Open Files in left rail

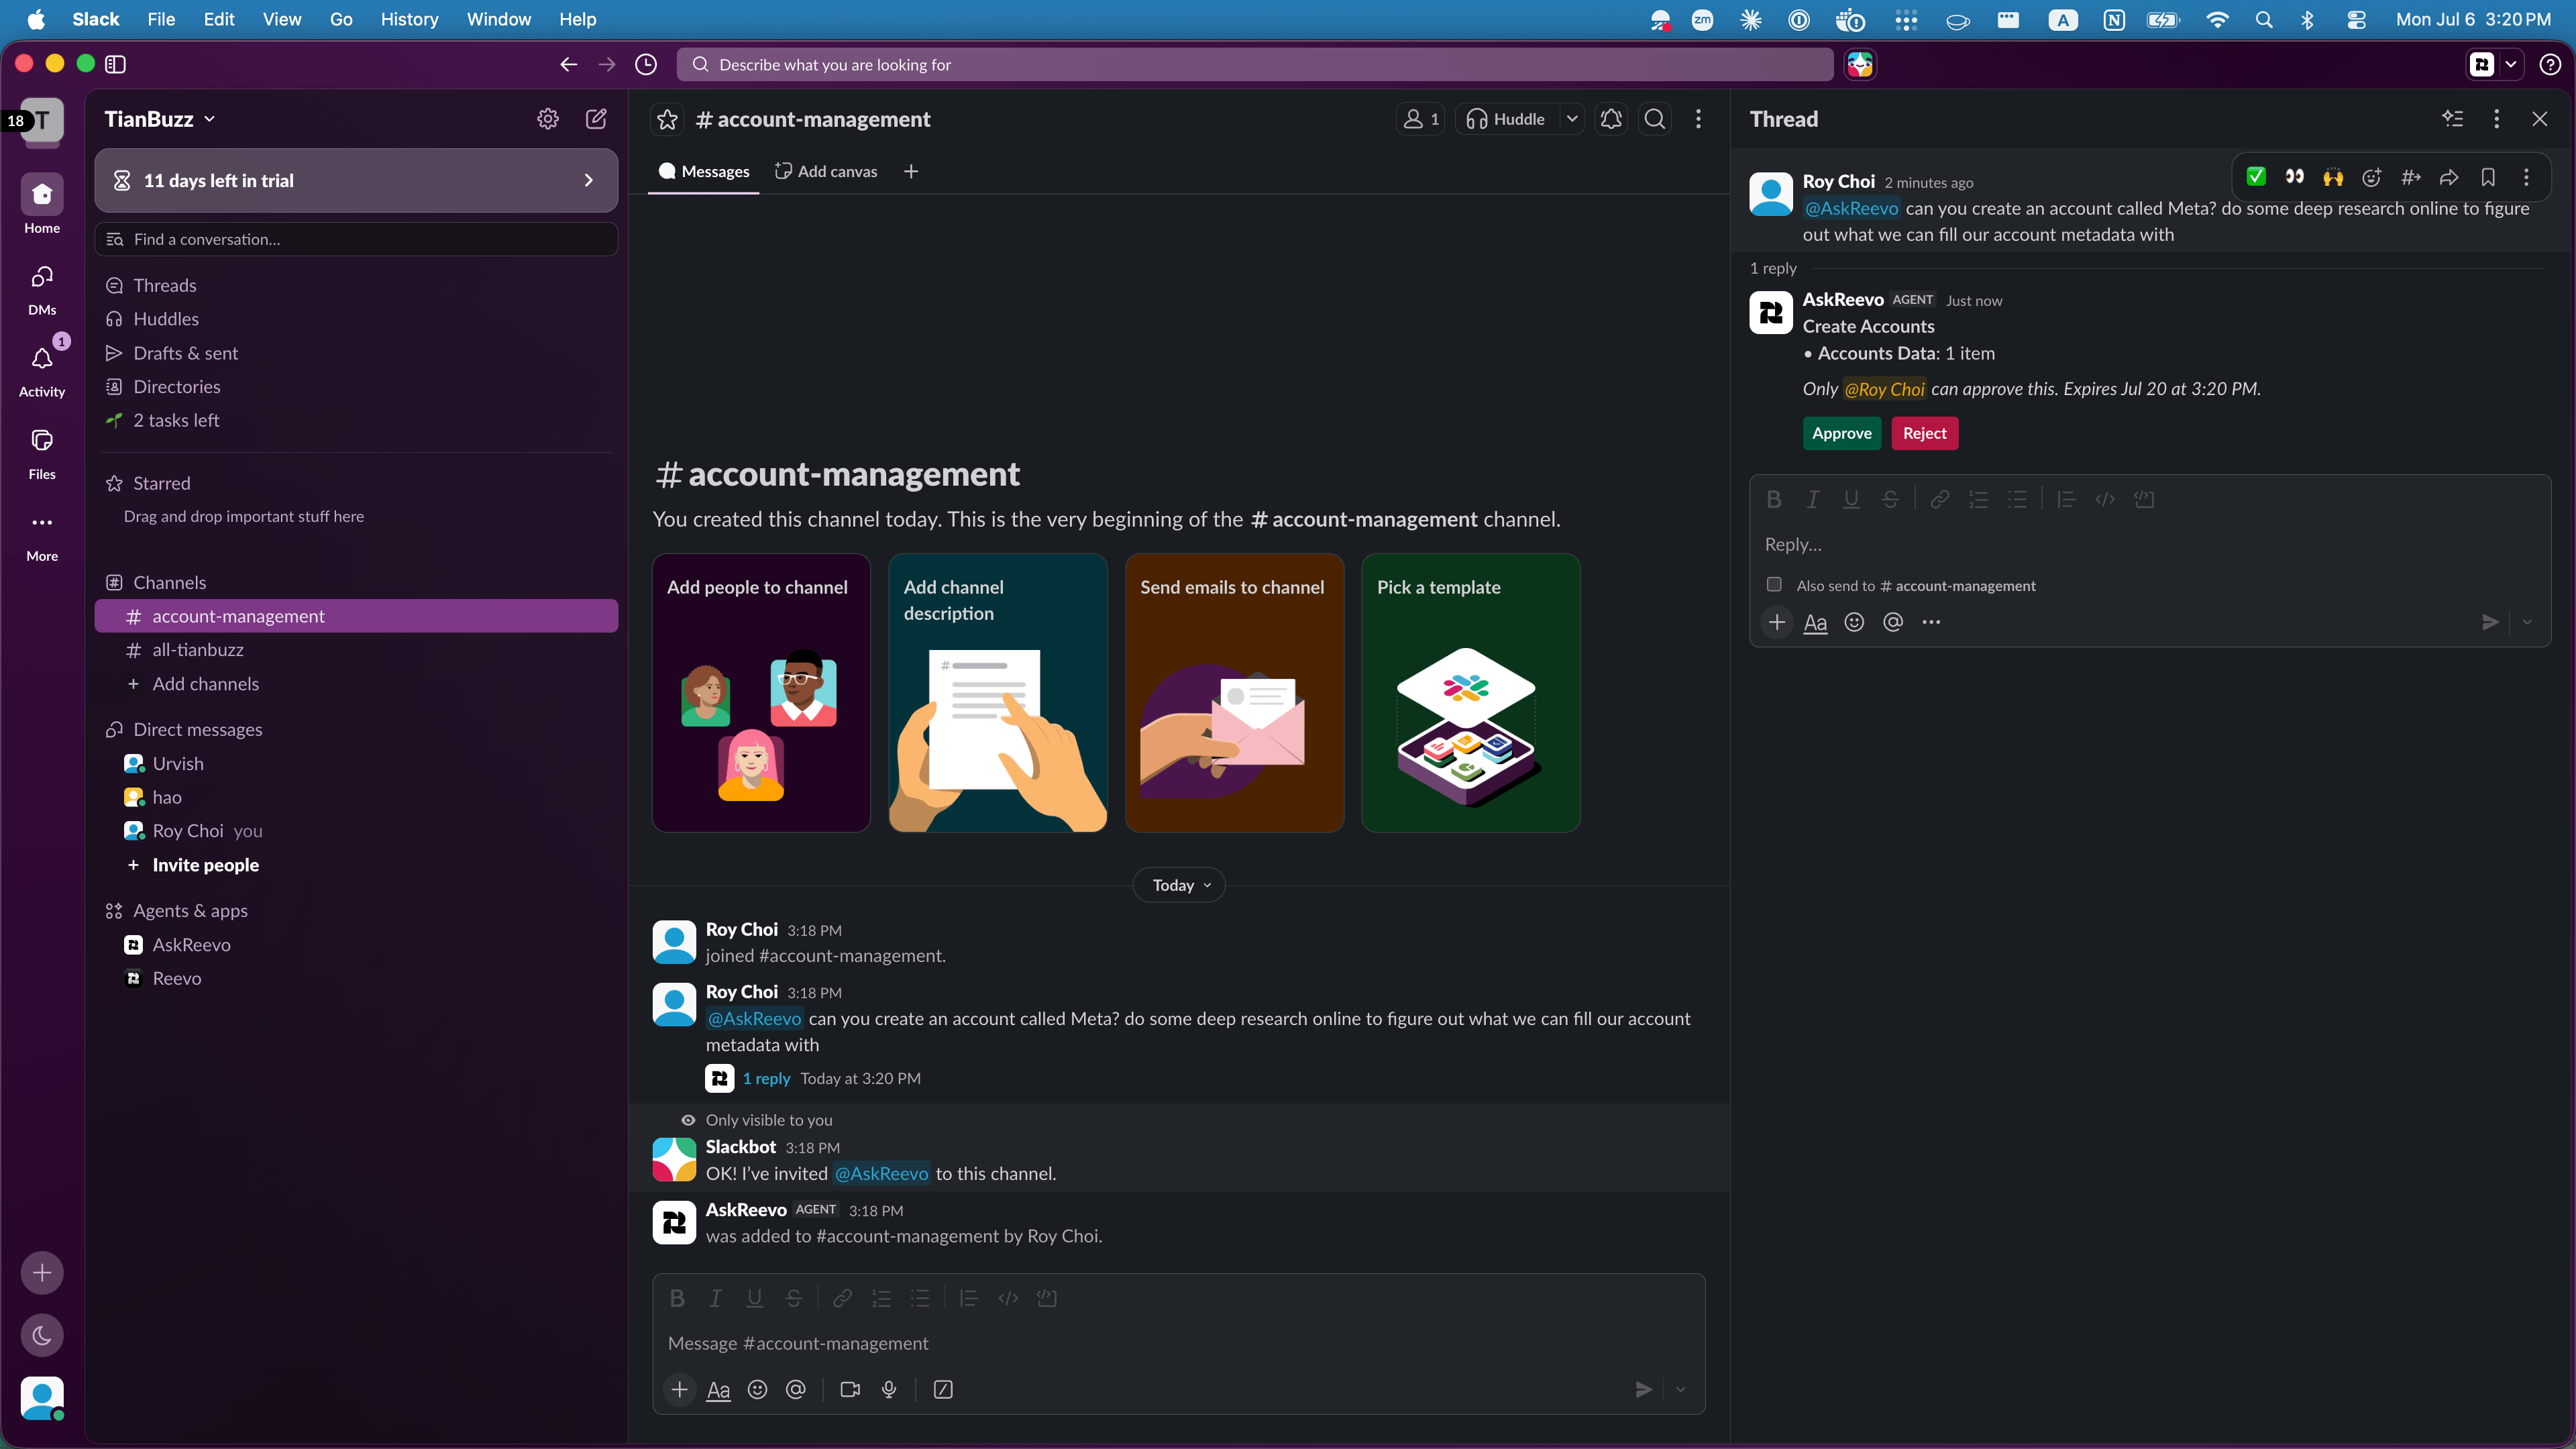click(42, 453)
